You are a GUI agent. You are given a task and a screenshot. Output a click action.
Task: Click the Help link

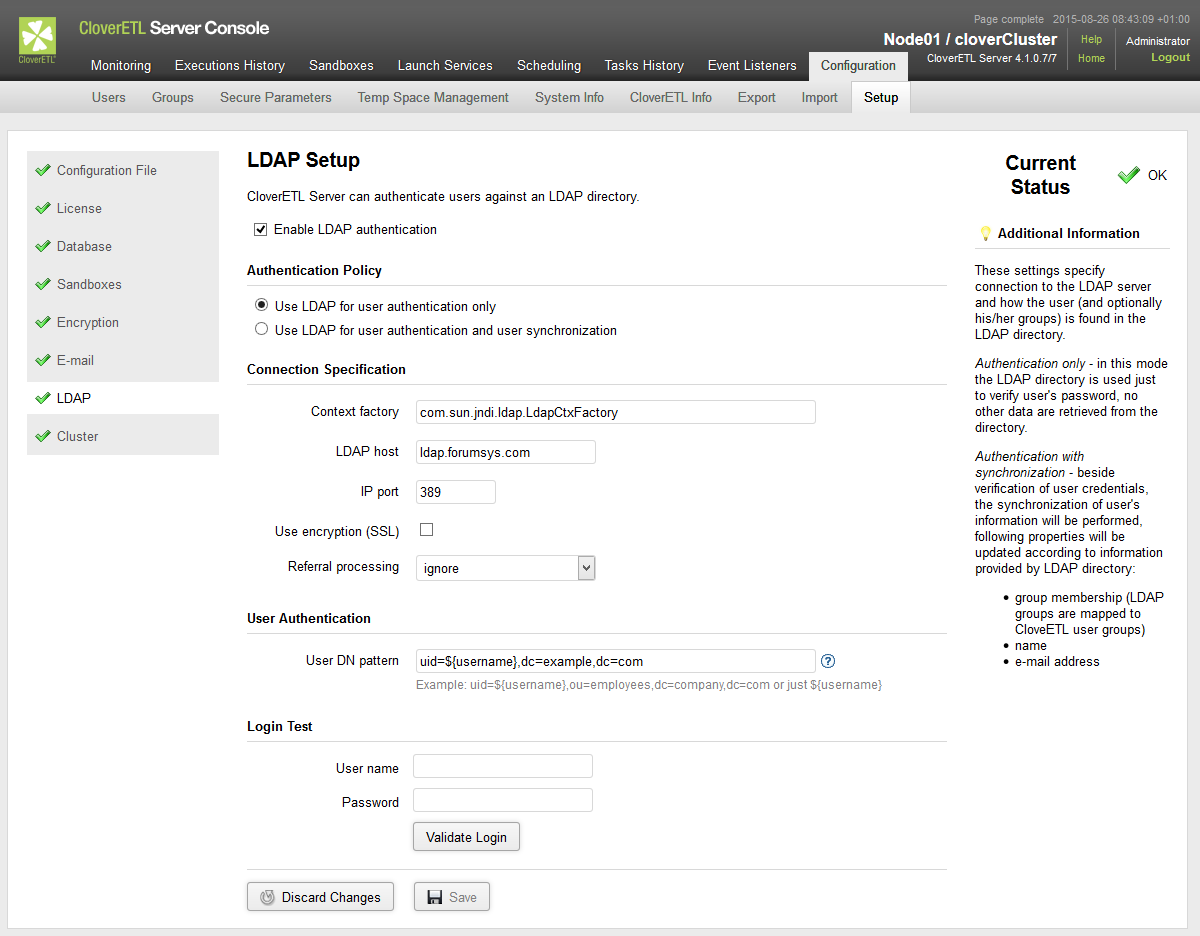coord(1091,39)
